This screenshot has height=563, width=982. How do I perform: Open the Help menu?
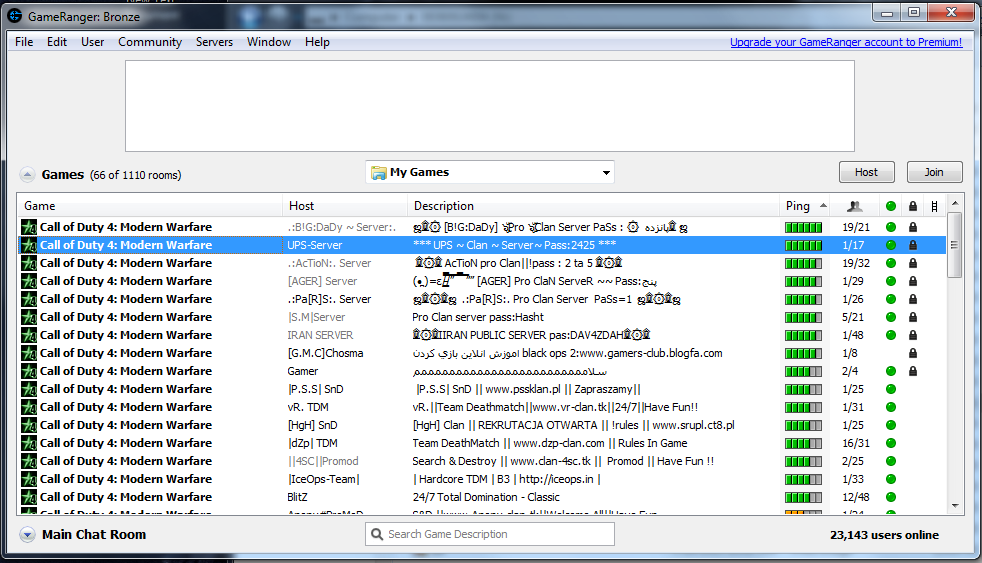[x=317, y=42]
